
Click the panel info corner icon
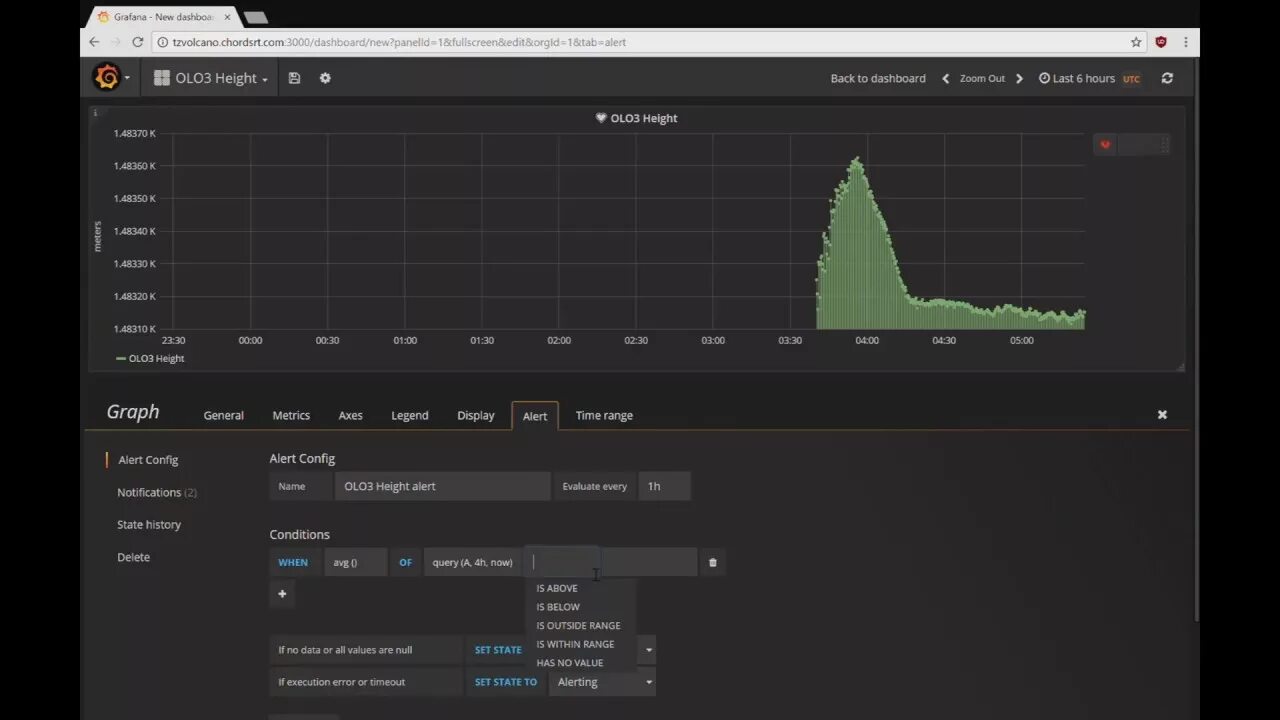(95, 112)
